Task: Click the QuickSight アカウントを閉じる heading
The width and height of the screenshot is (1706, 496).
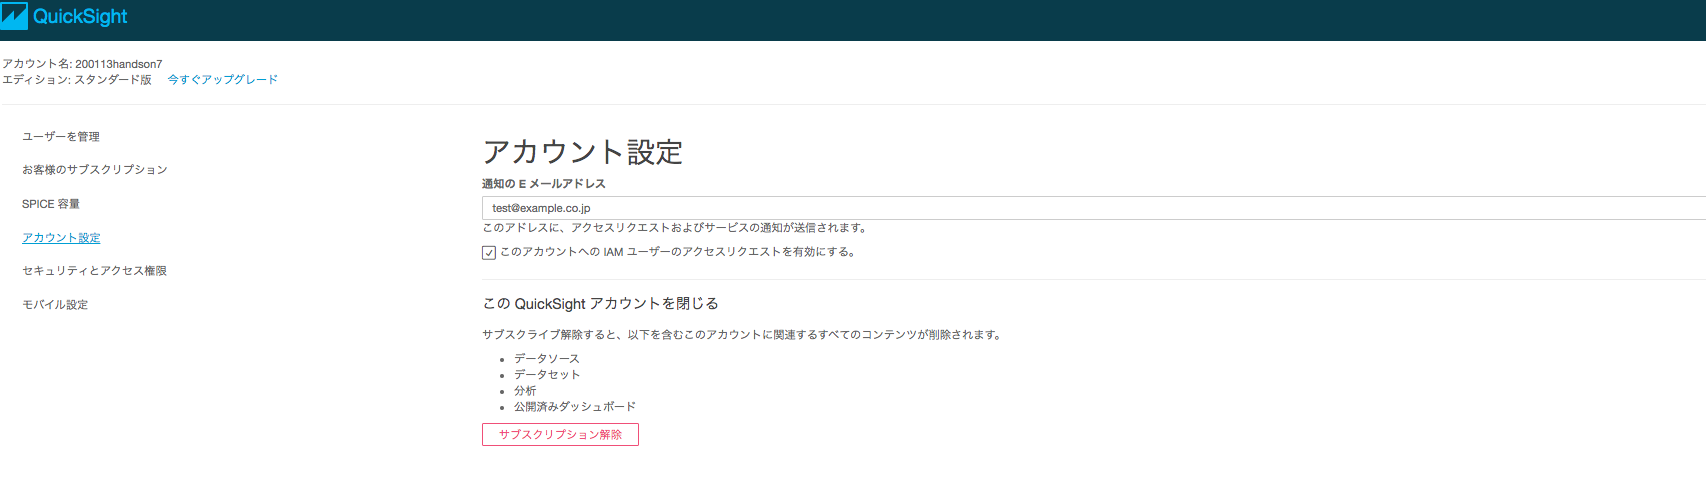Action: 601,304
